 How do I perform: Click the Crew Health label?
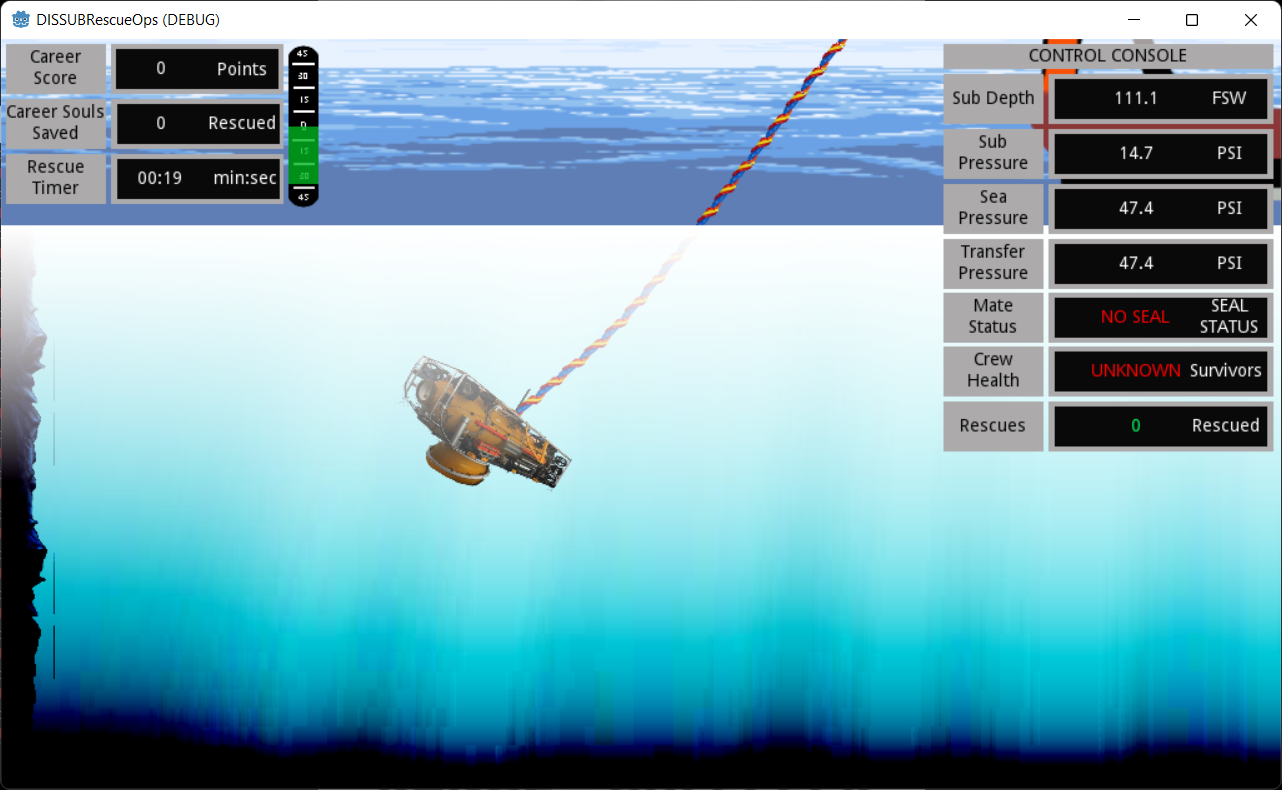(993, 370)
